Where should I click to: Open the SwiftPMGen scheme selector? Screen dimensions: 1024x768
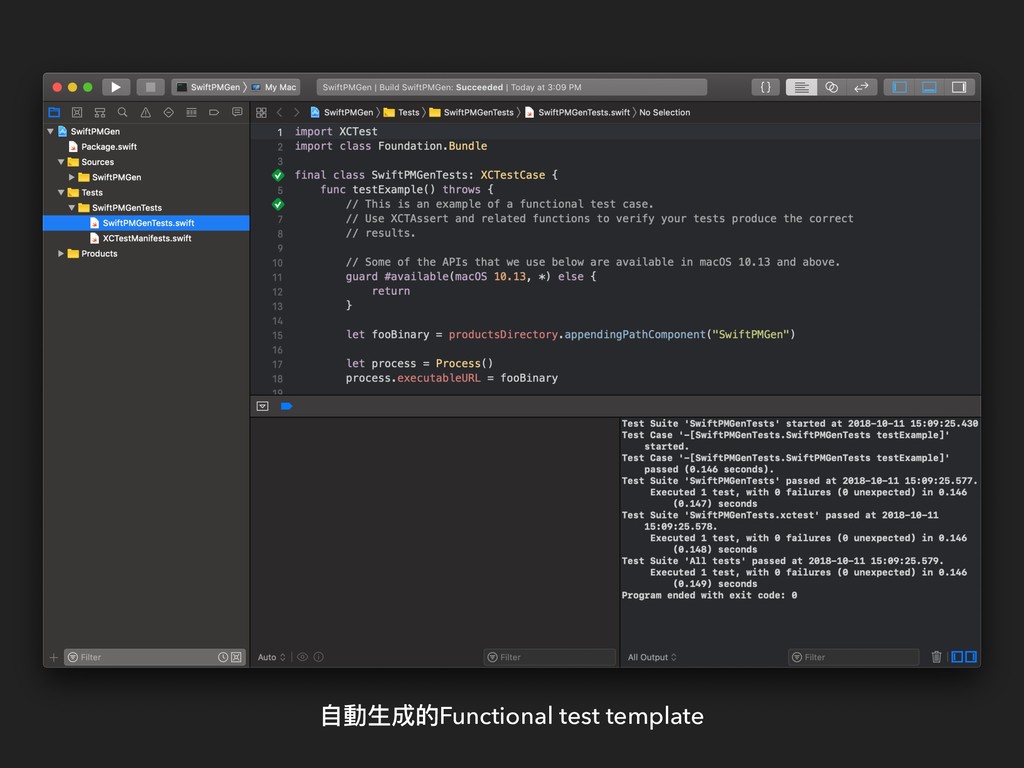point(209,87)
